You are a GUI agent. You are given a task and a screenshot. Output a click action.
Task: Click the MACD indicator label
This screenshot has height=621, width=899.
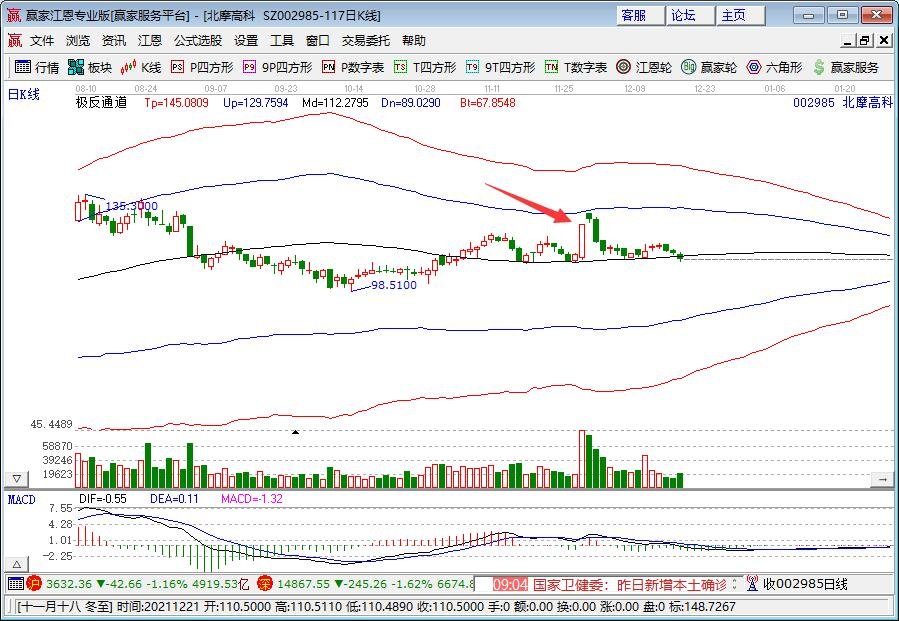[x=21, y=499]
